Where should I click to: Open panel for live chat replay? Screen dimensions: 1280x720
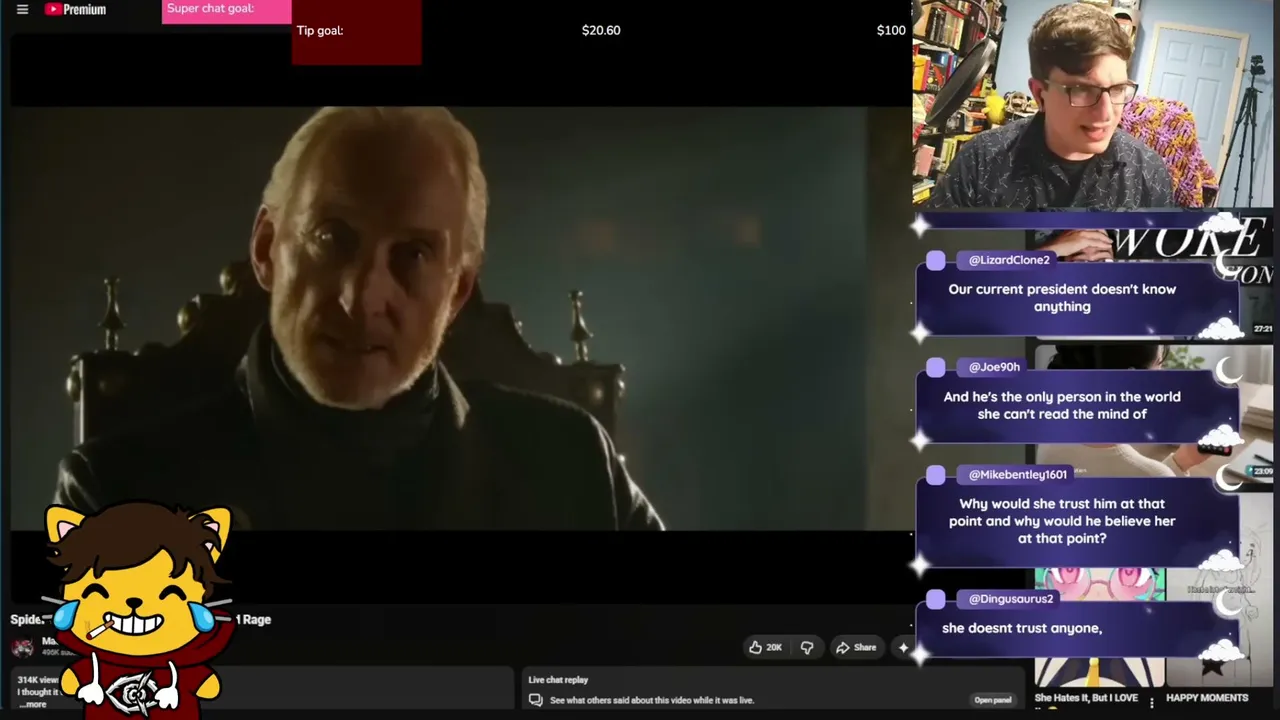pyautogui.click(x=993, y=700)
